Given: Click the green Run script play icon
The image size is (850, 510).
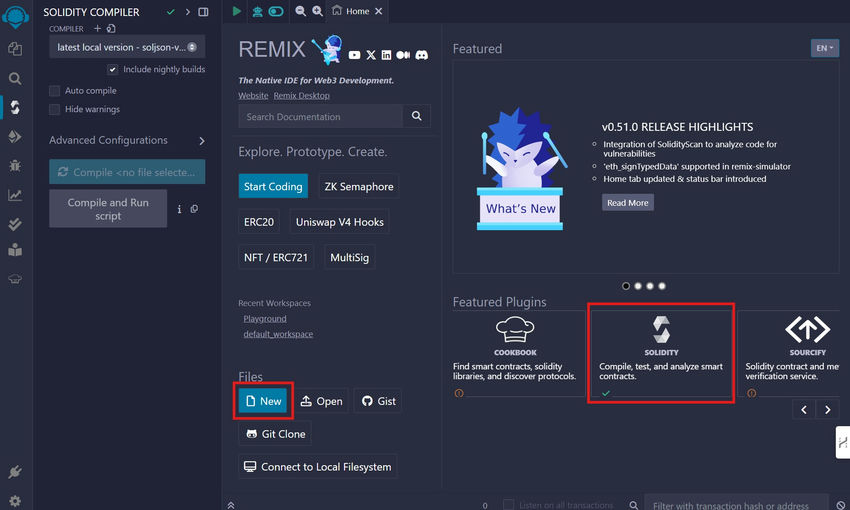Looking at the screenshot, I should [237, 11].
